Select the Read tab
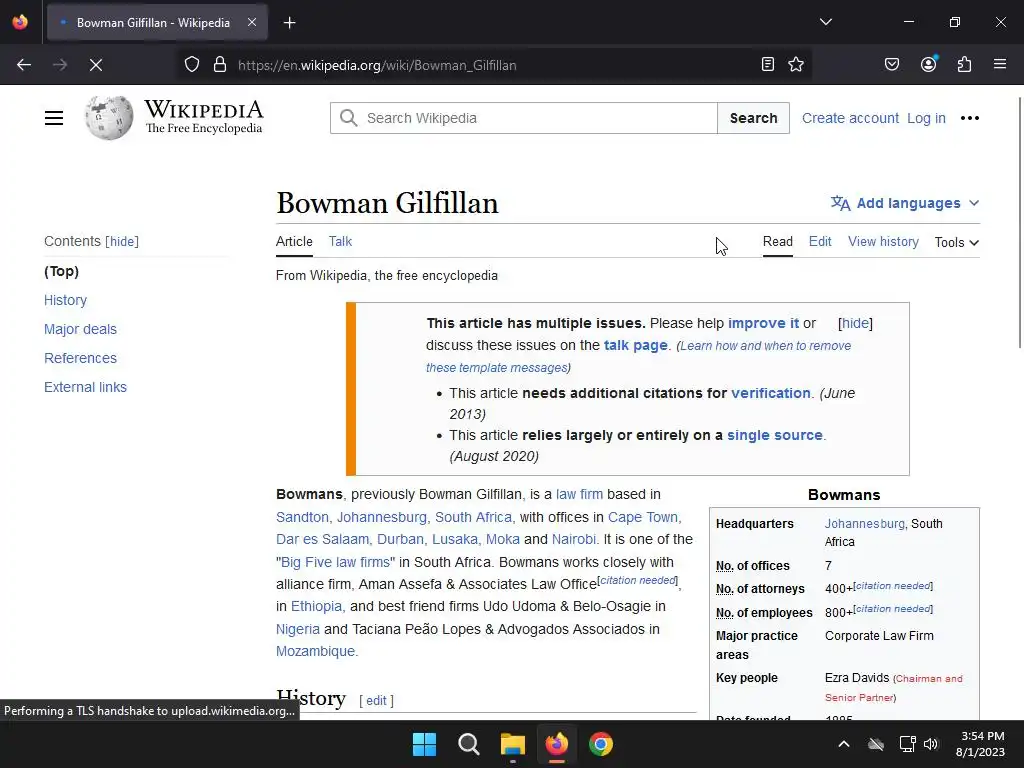This screenshot has height=768, width=1024. [x=778, y=242]
